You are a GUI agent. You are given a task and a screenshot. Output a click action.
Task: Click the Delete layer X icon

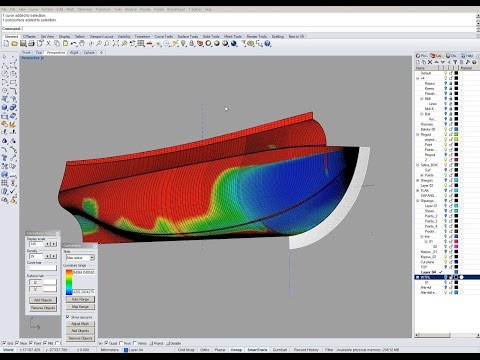430,62
